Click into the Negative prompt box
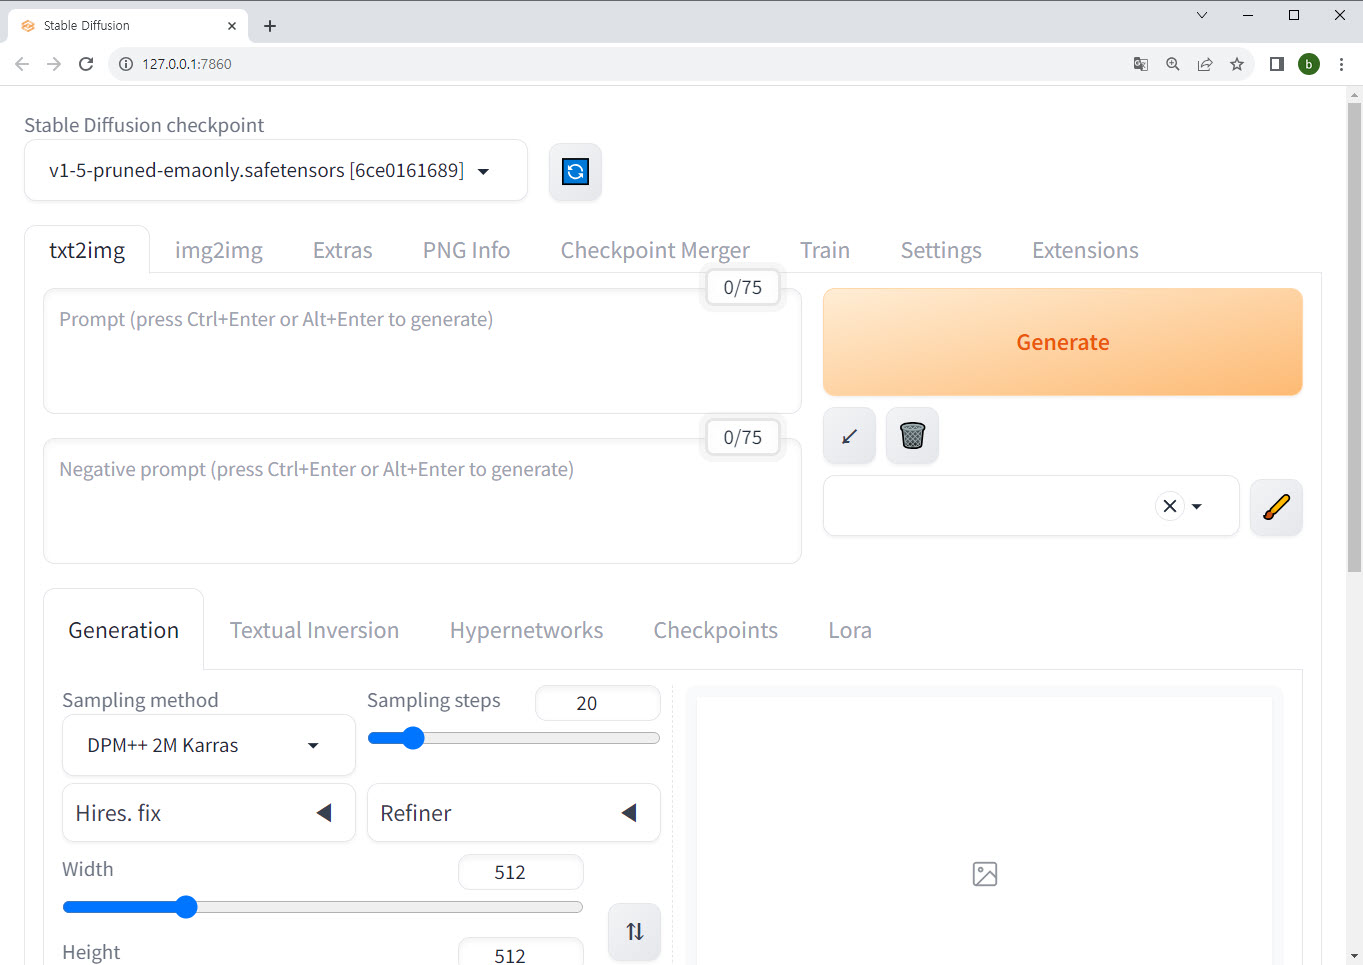Viewport: 1363px width, 965px height. pyautogui.click(x=422, y=501)
